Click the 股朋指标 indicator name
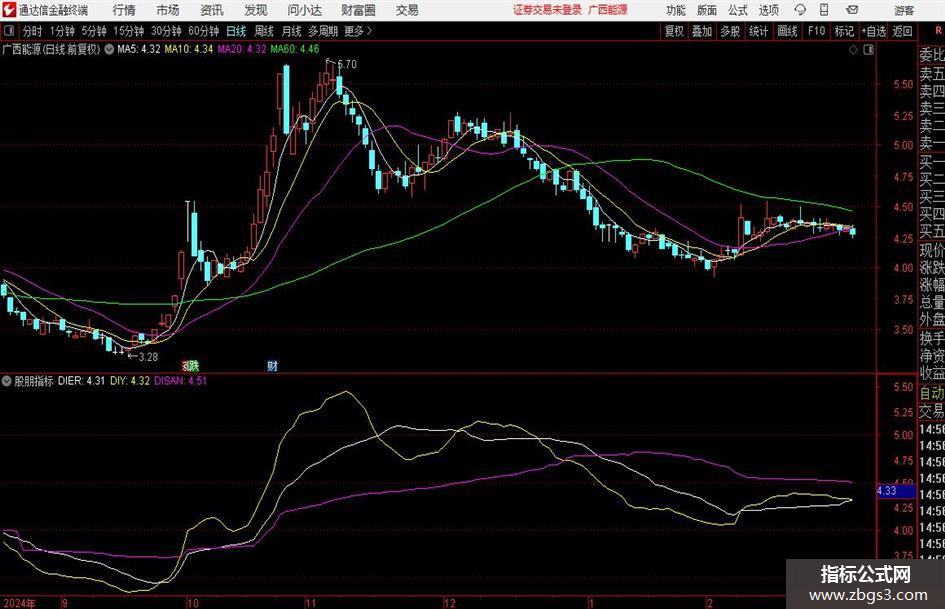This screenshot has width=945, height=609. tap(34, 381)
